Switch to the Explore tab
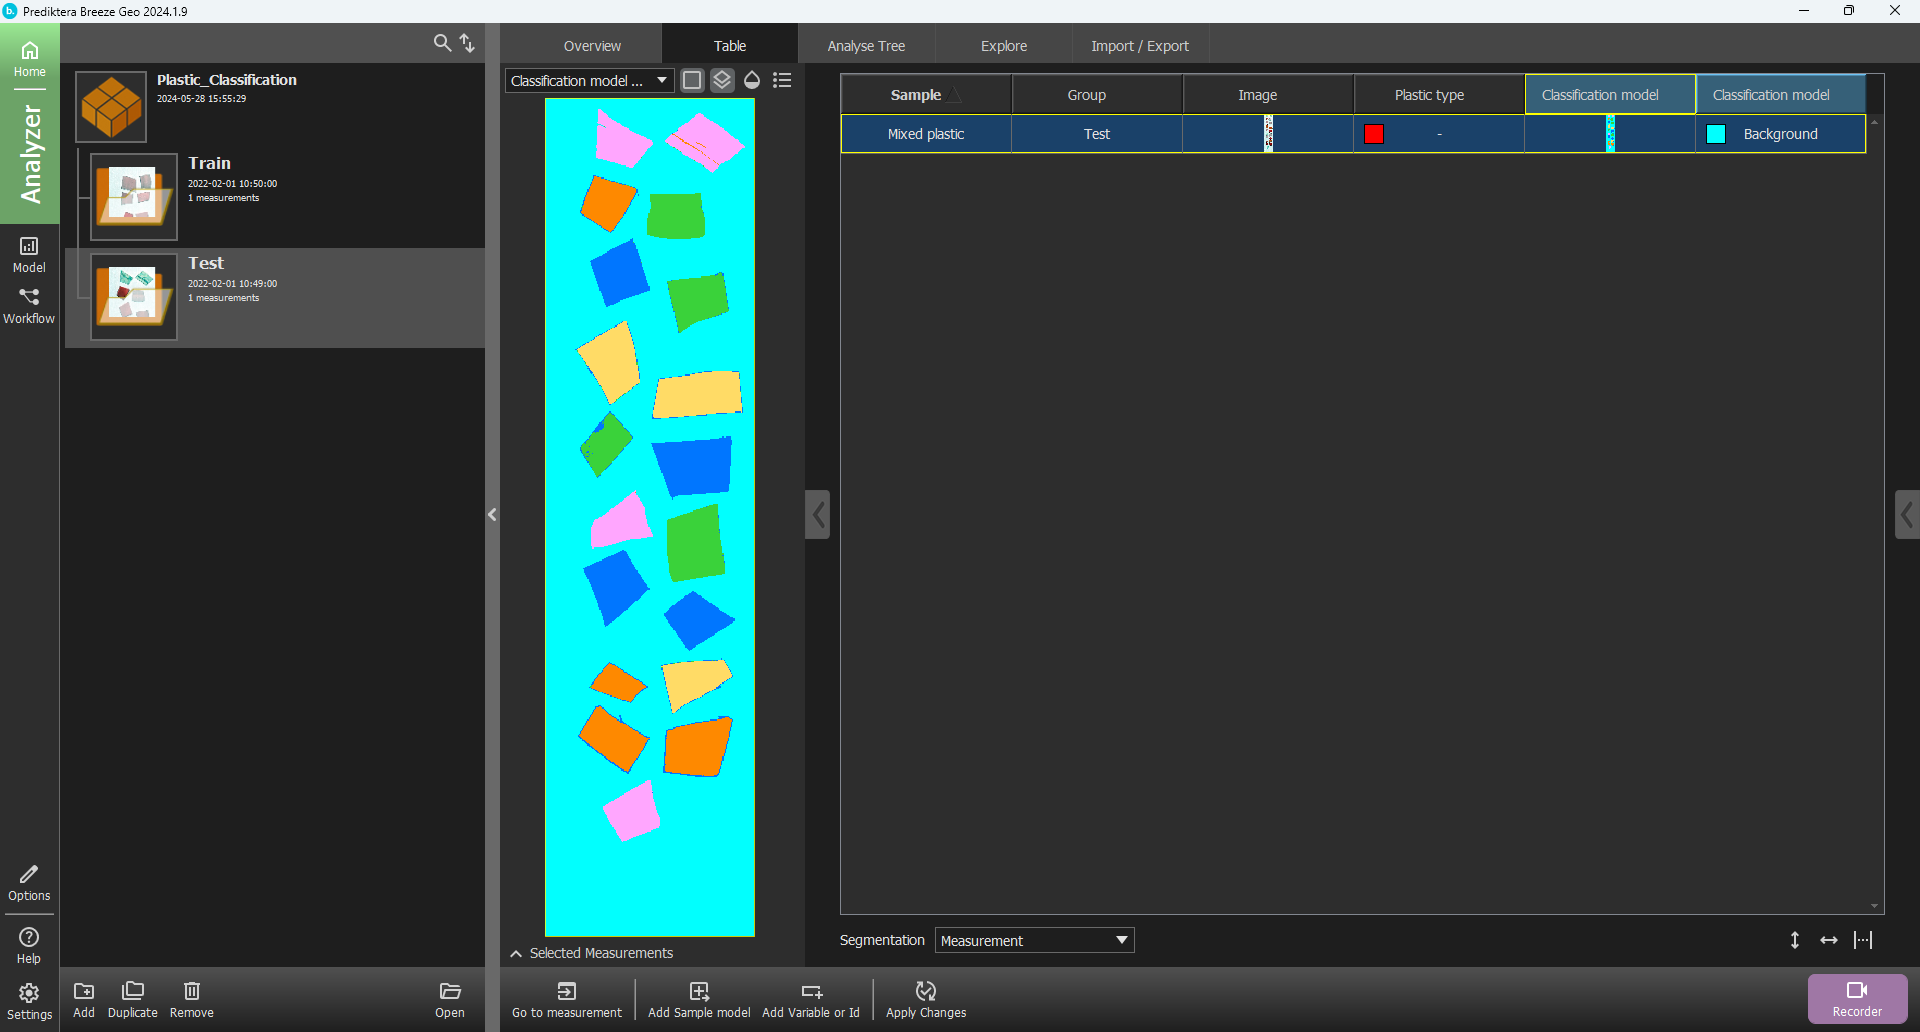The width and height of the screenshot is (1920, 1032). (1004, 46)
